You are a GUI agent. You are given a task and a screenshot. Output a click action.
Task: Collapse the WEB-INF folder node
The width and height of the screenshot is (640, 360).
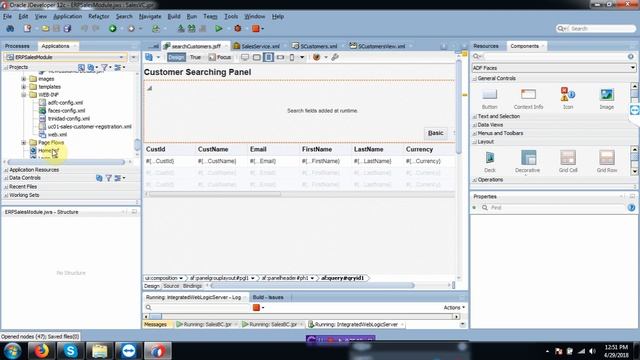pyautogui.click(x=24, y=95)
